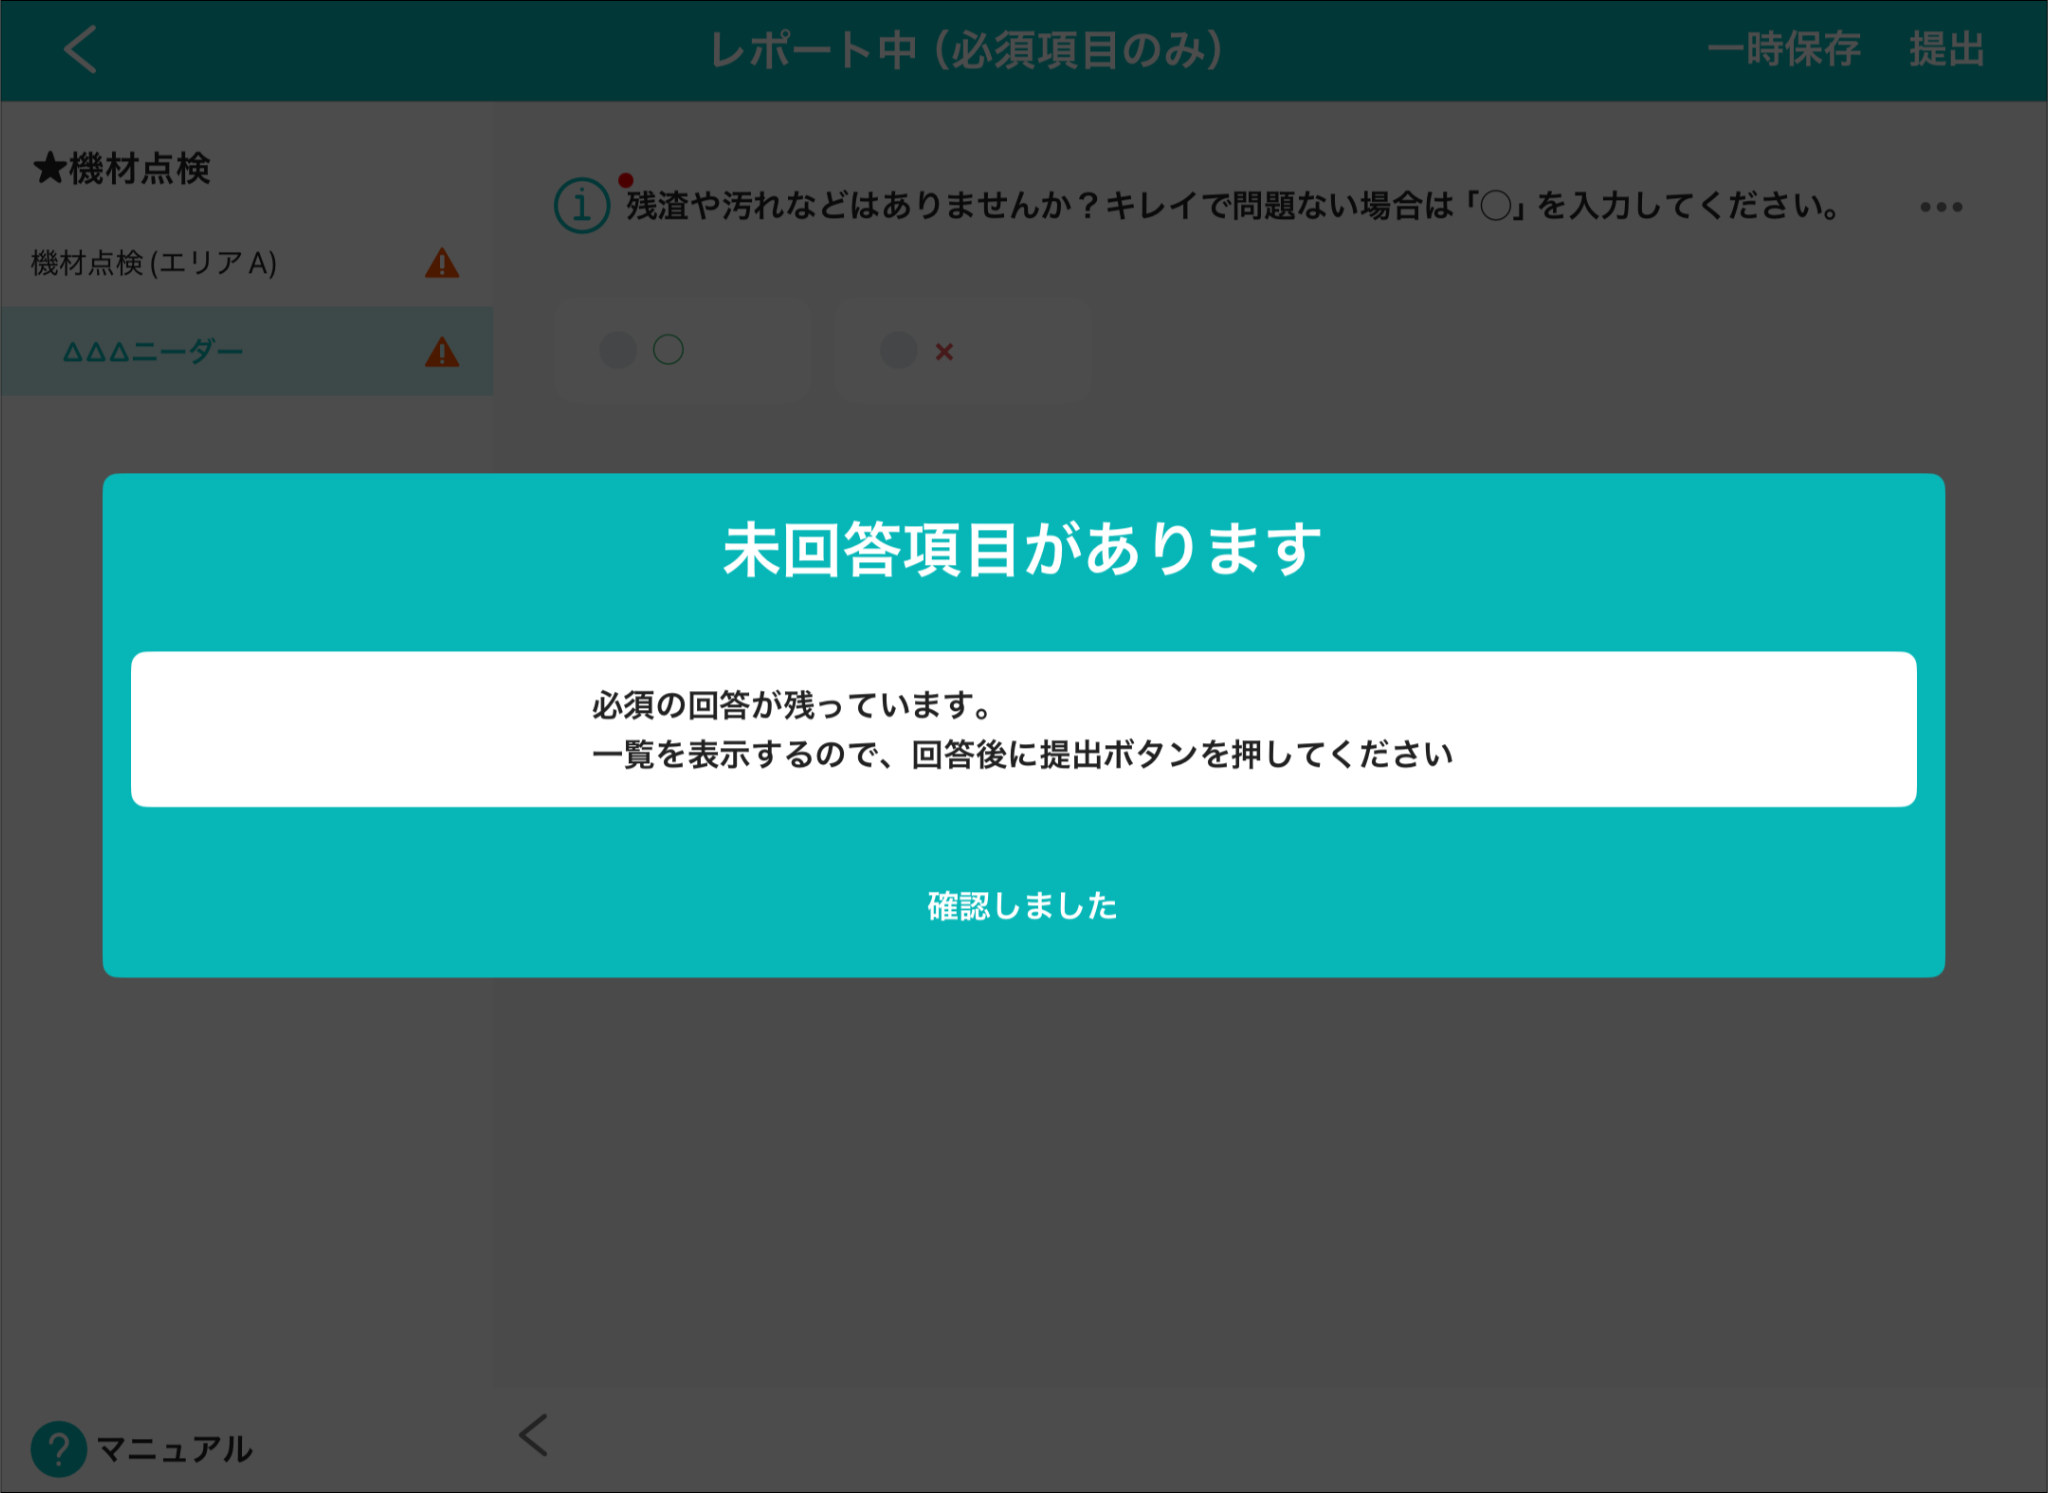2048x1493 pixels.
Task: Open the マニュアル help icon
Action: point(58,1448)
